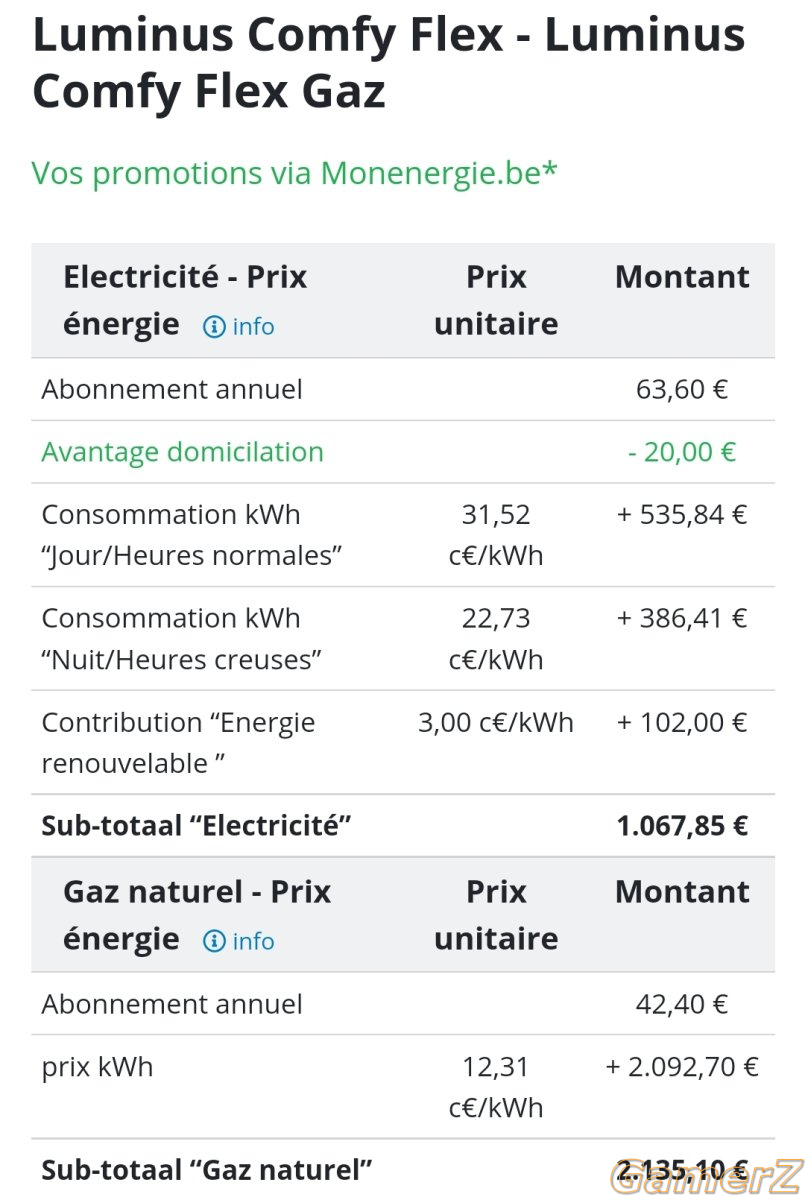The width and height of the screenshot is (805, 1200).
Task: Select the 12,31 c€/kWh gas unit price
Action: click(x=496, y=1087)
